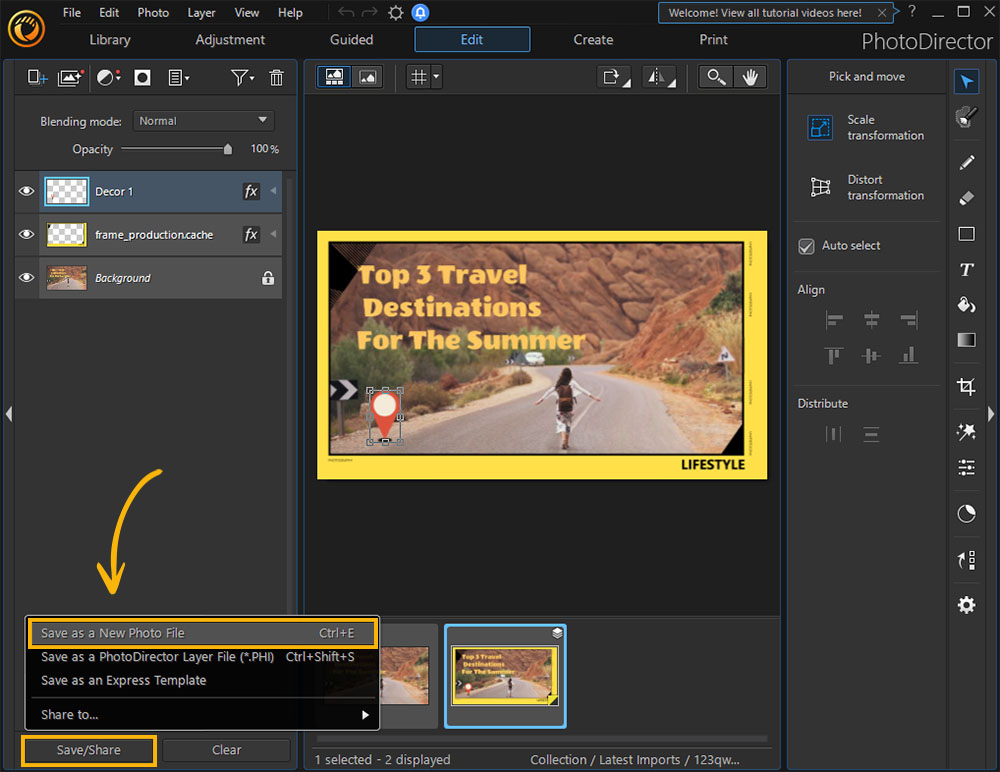This screenshot has width=1000, height=772.
Task: Add a new adjustment layer from the layers toolbar
Action: (106, 77)
